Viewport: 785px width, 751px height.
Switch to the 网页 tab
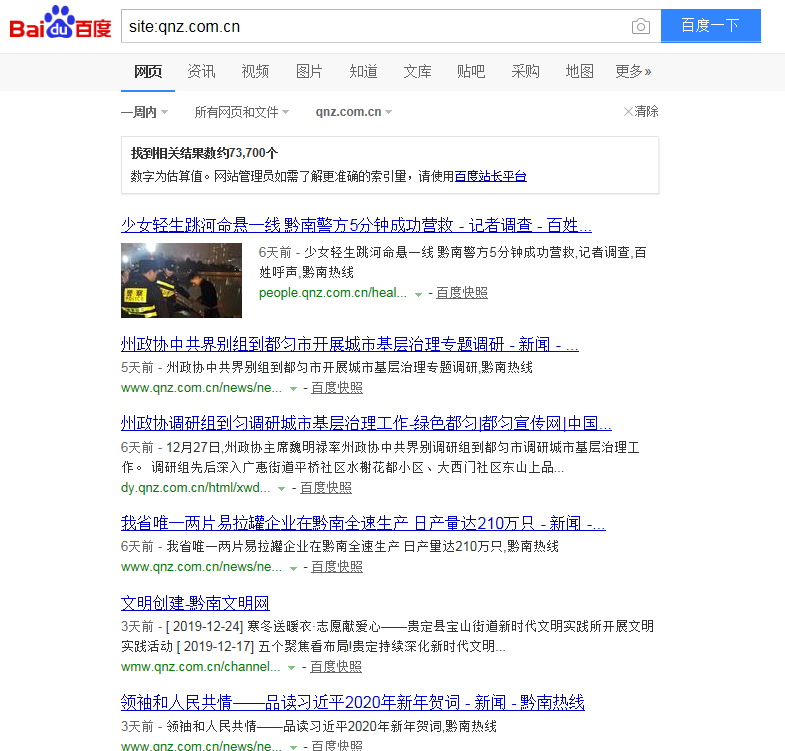point(148,72)
